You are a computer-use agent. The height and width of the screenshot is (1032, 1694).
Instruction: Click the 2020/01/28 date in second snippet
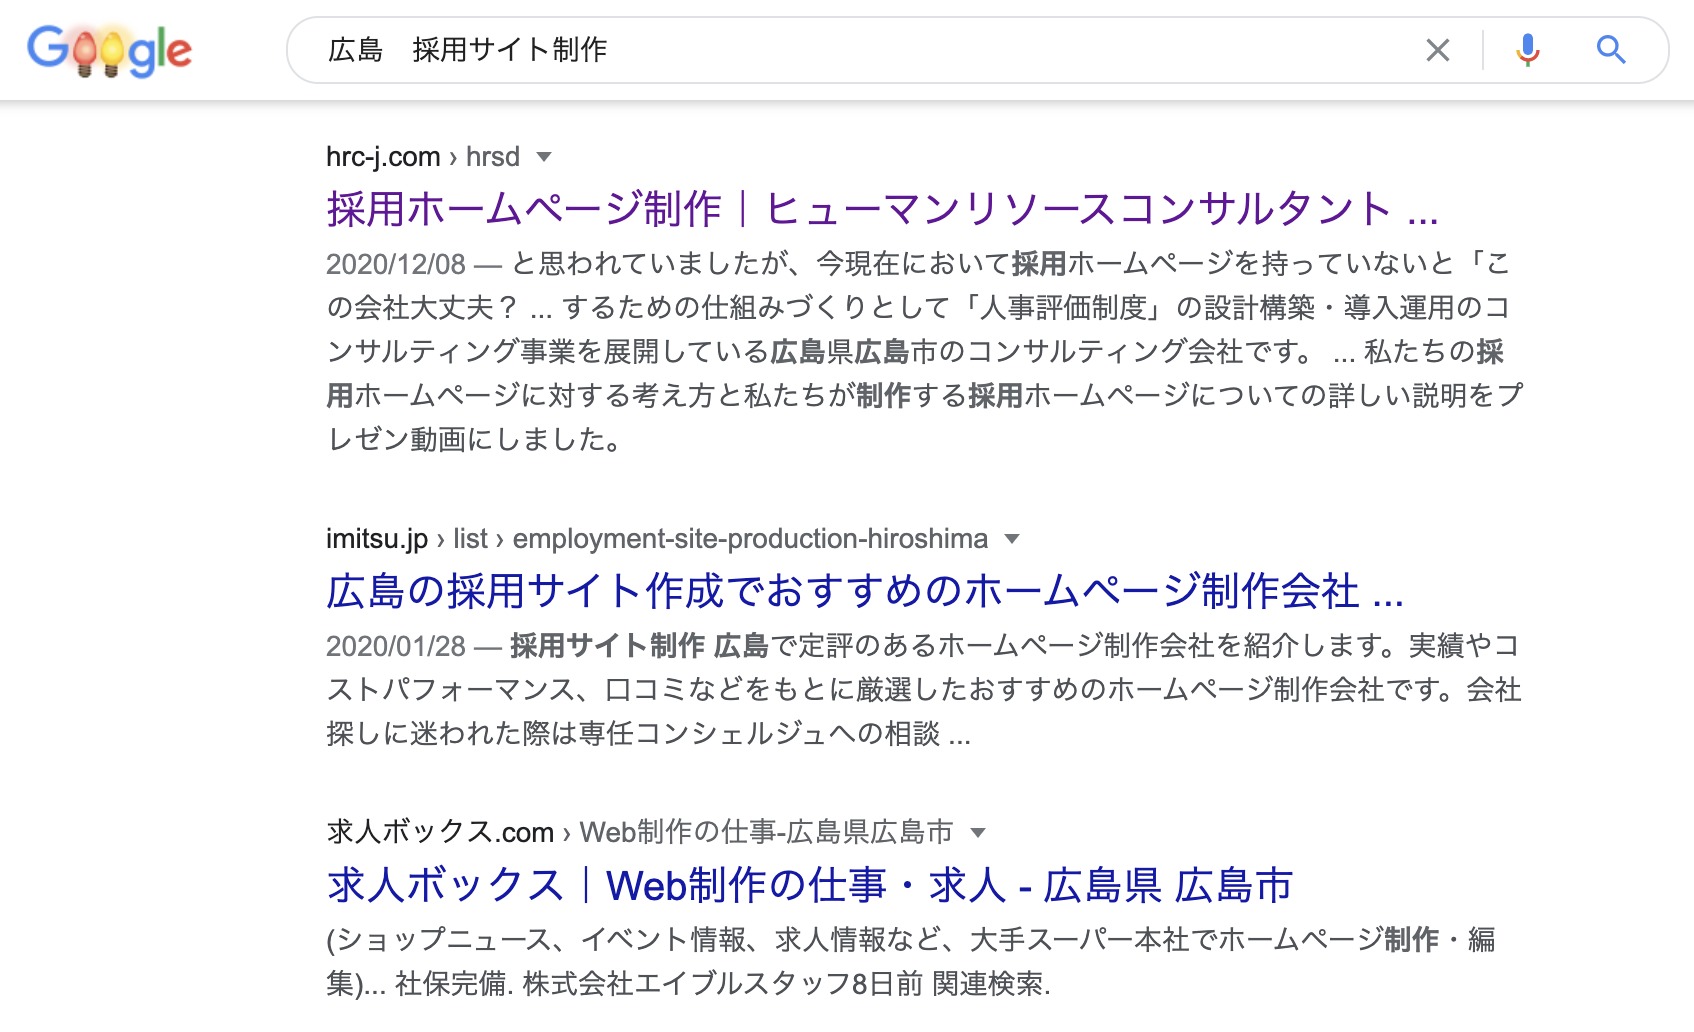pyautogui.click(x=396, y=646)
